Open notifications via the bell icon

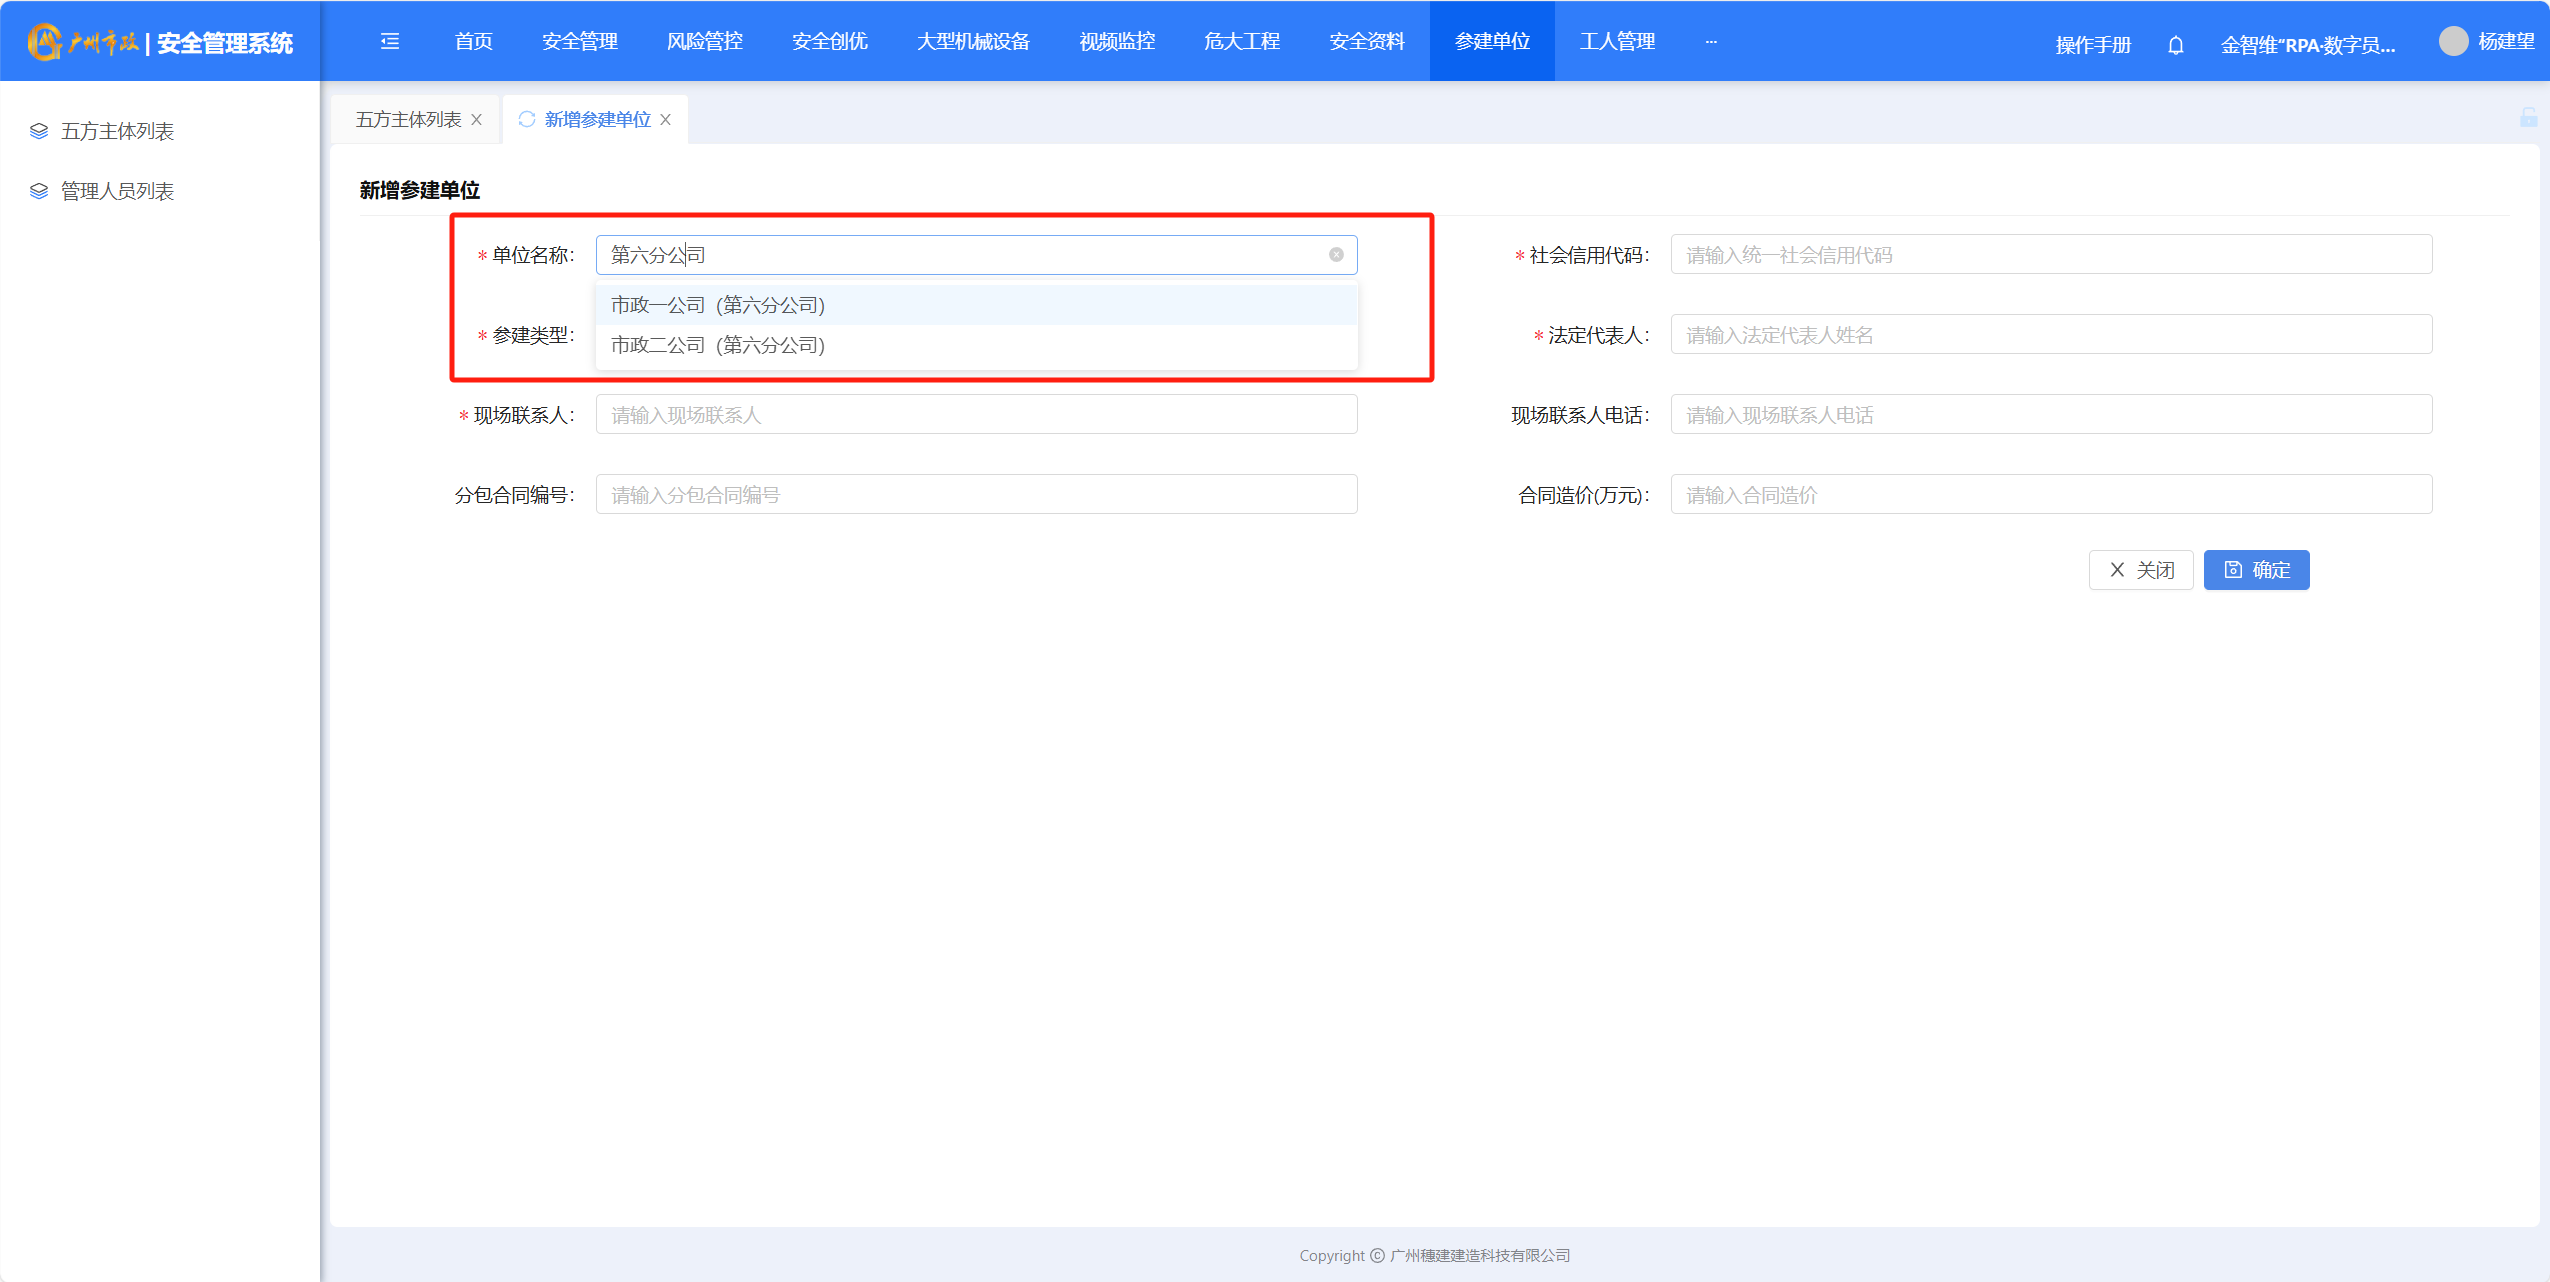click(2175, 45)
